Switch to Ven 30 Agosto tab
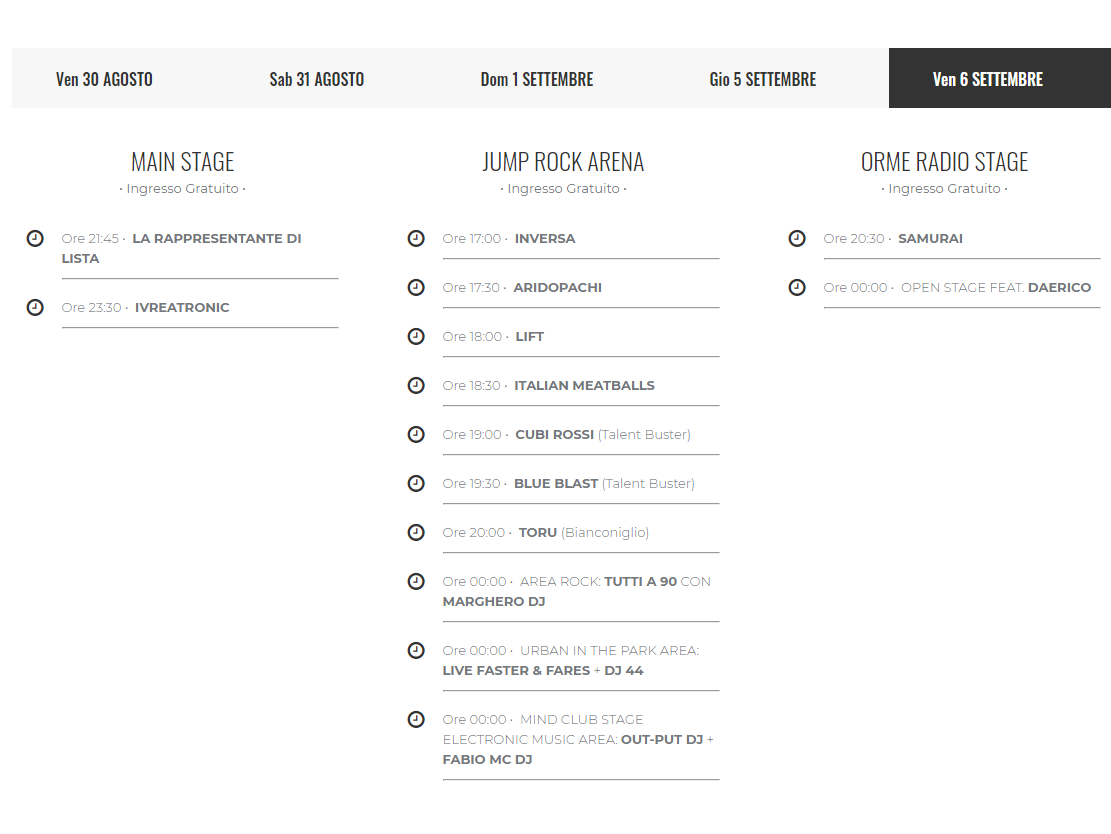The height and width of the screenshot is (834, 1111). pyautogui.click(x=104, y=79)
